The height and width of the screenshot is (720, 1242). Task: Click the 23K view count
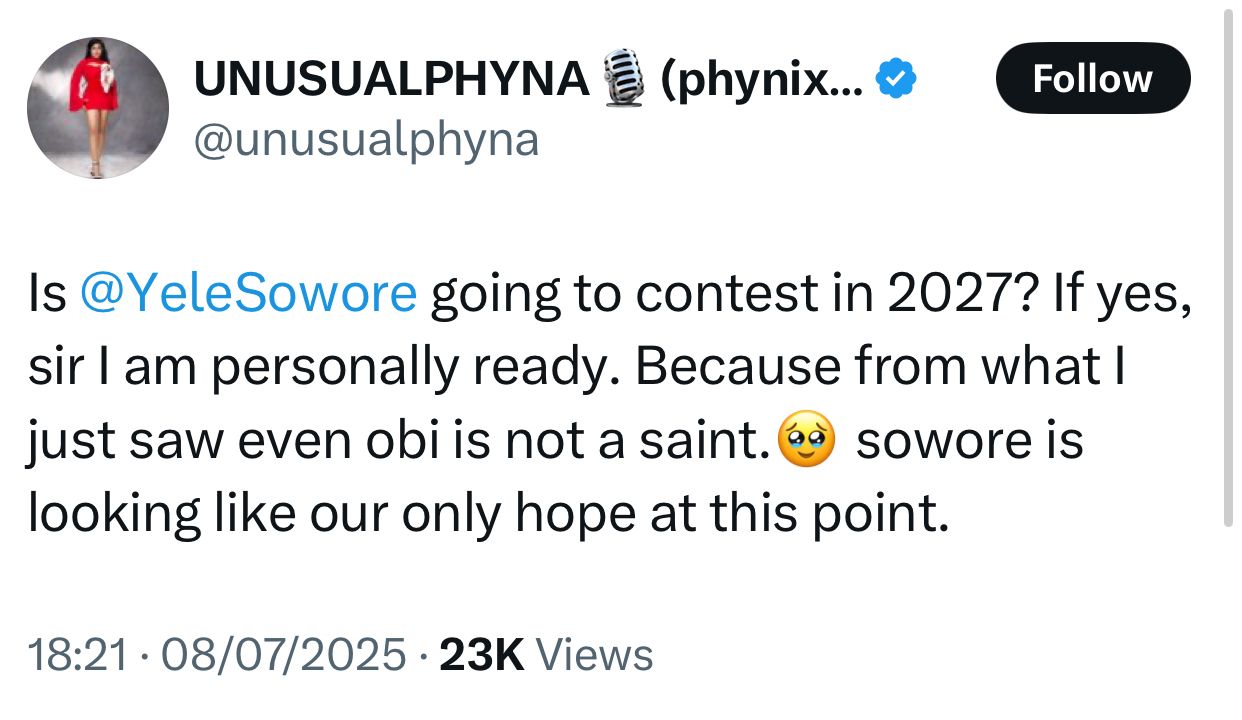click(x=482, y=655)
